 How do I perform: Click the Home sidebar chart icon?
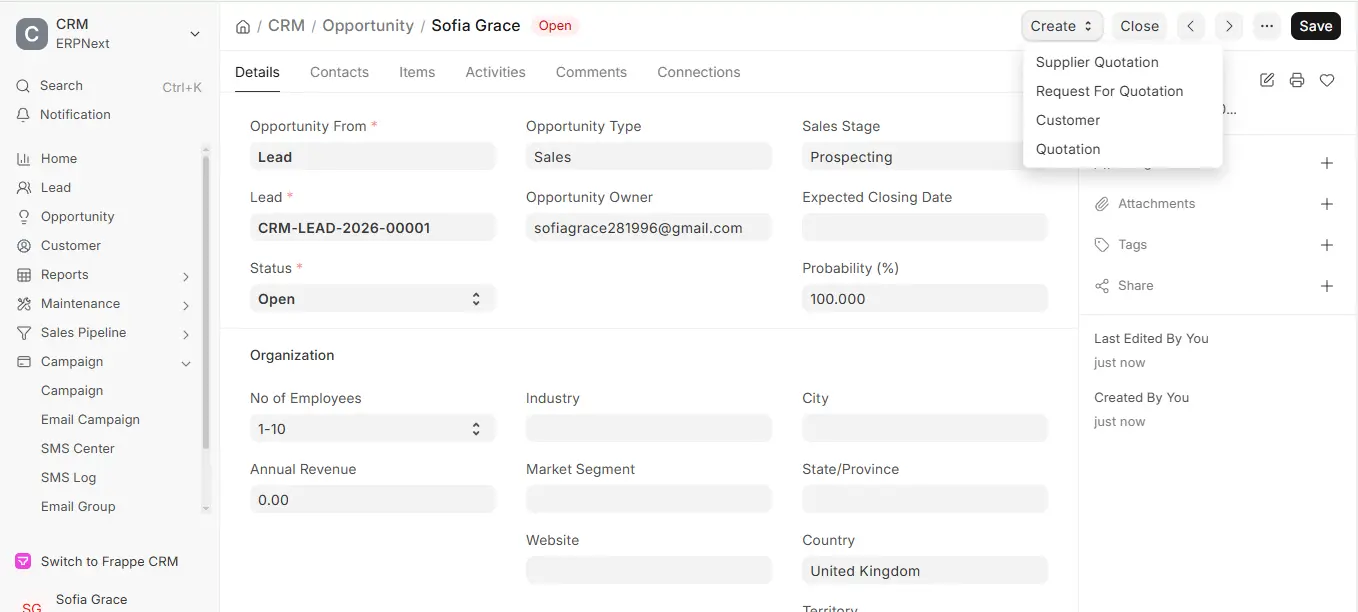(24, 159)
